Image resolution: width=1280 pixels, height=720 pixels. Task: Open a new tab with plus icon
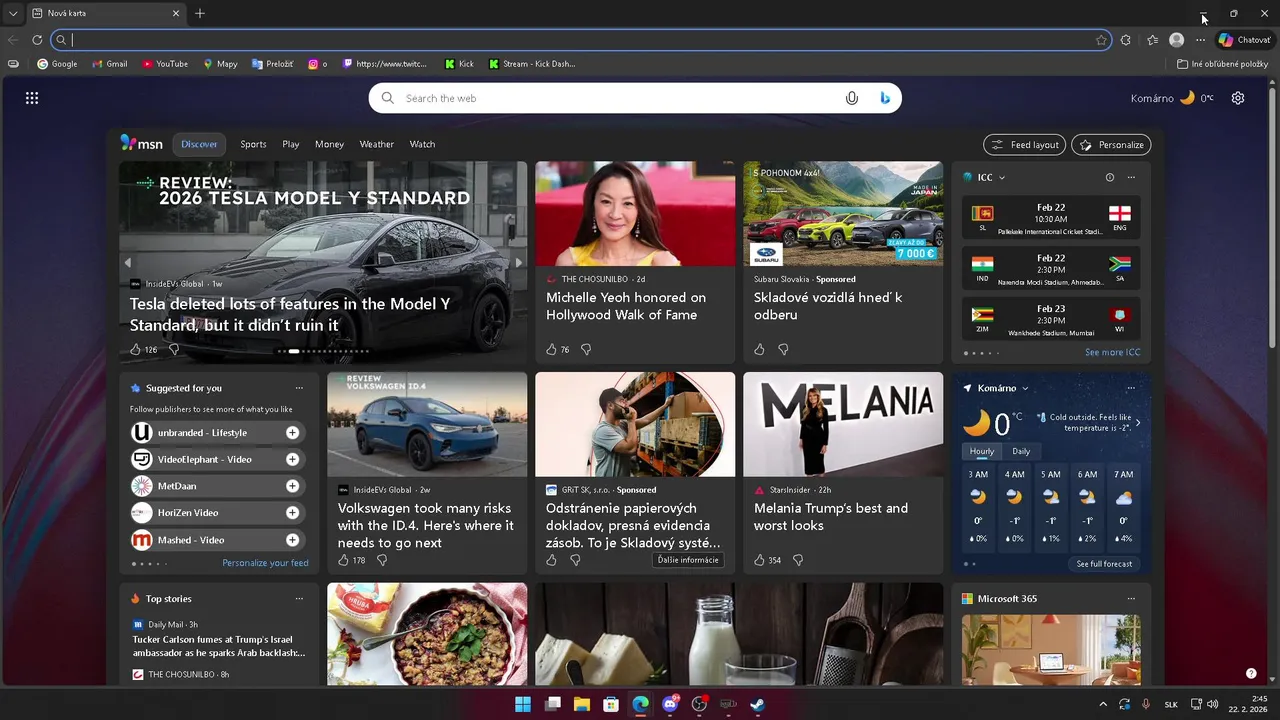pos(200,13)
